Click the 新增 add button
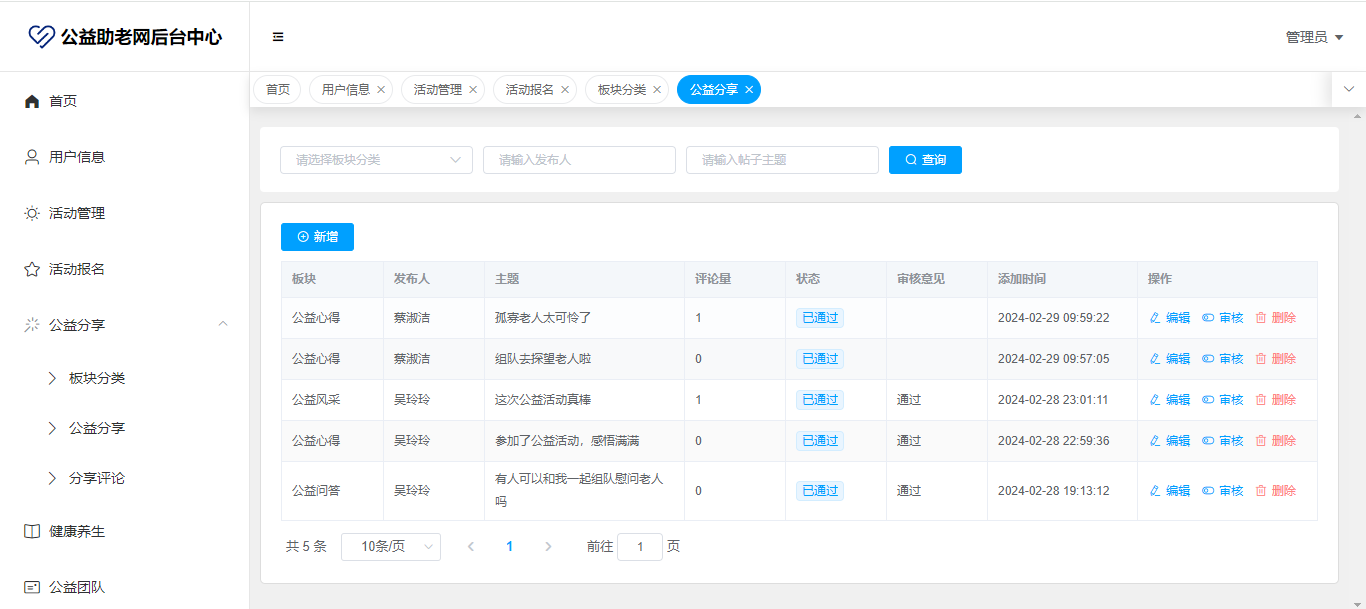This screenshot has height=609, width=1366. [x=317, y=237]
